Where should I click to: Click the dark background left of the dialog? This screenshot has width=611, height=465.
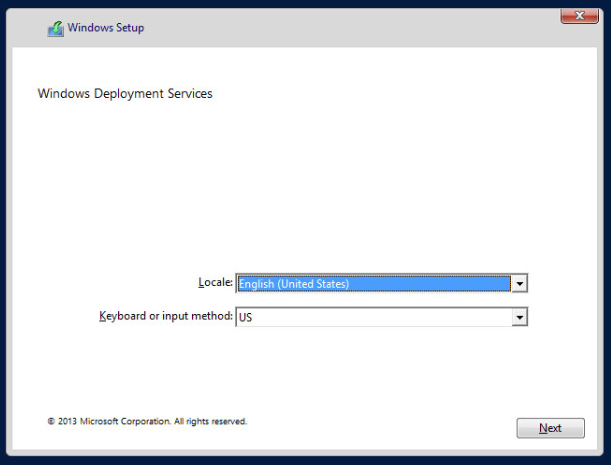[5, 230]
